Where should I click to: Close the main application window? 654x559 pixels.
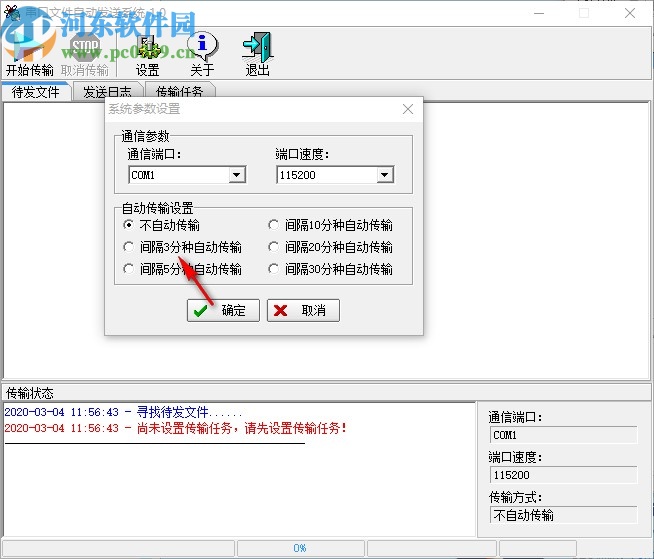pos(630,13)
